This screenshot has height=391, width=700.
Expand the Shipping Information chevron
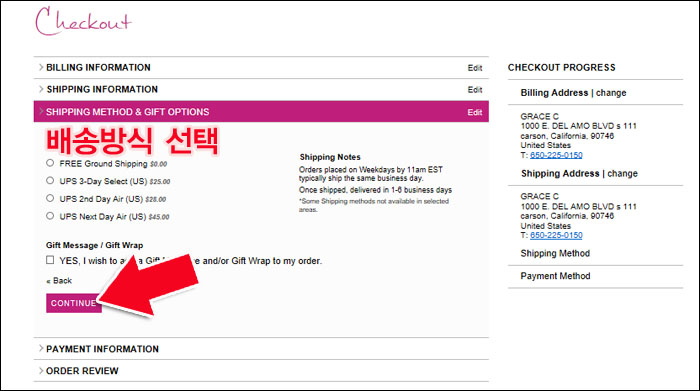(x=41, y=89)
